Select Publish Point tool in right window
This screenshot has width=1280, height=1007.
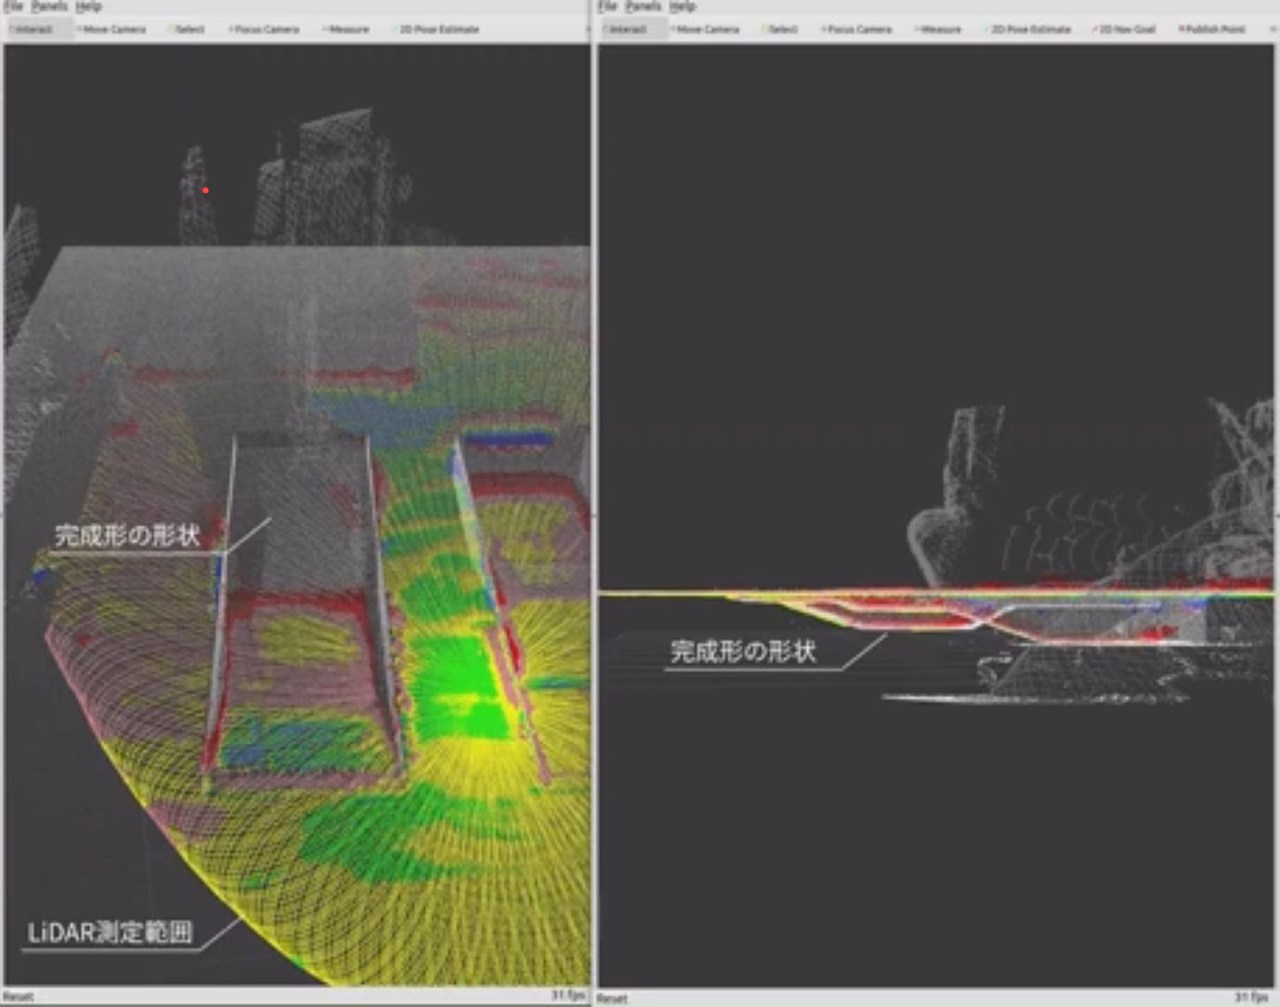[1212, 29]
